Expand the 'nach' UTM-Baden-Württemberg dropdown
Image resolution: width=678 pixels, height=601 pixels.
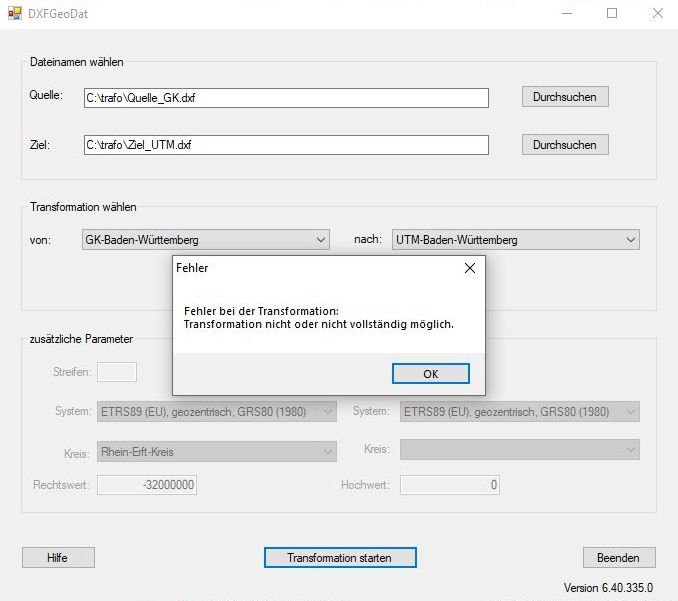(515, 240)
